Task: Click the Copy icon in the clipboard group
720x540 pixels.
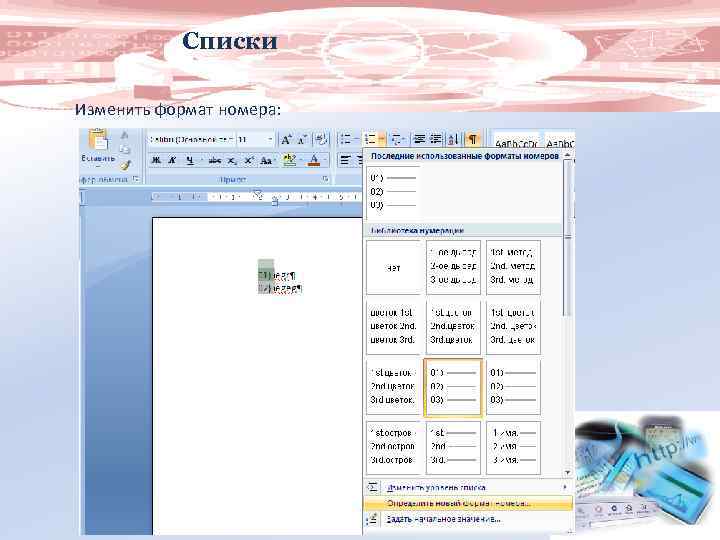Action: (124, 150)
